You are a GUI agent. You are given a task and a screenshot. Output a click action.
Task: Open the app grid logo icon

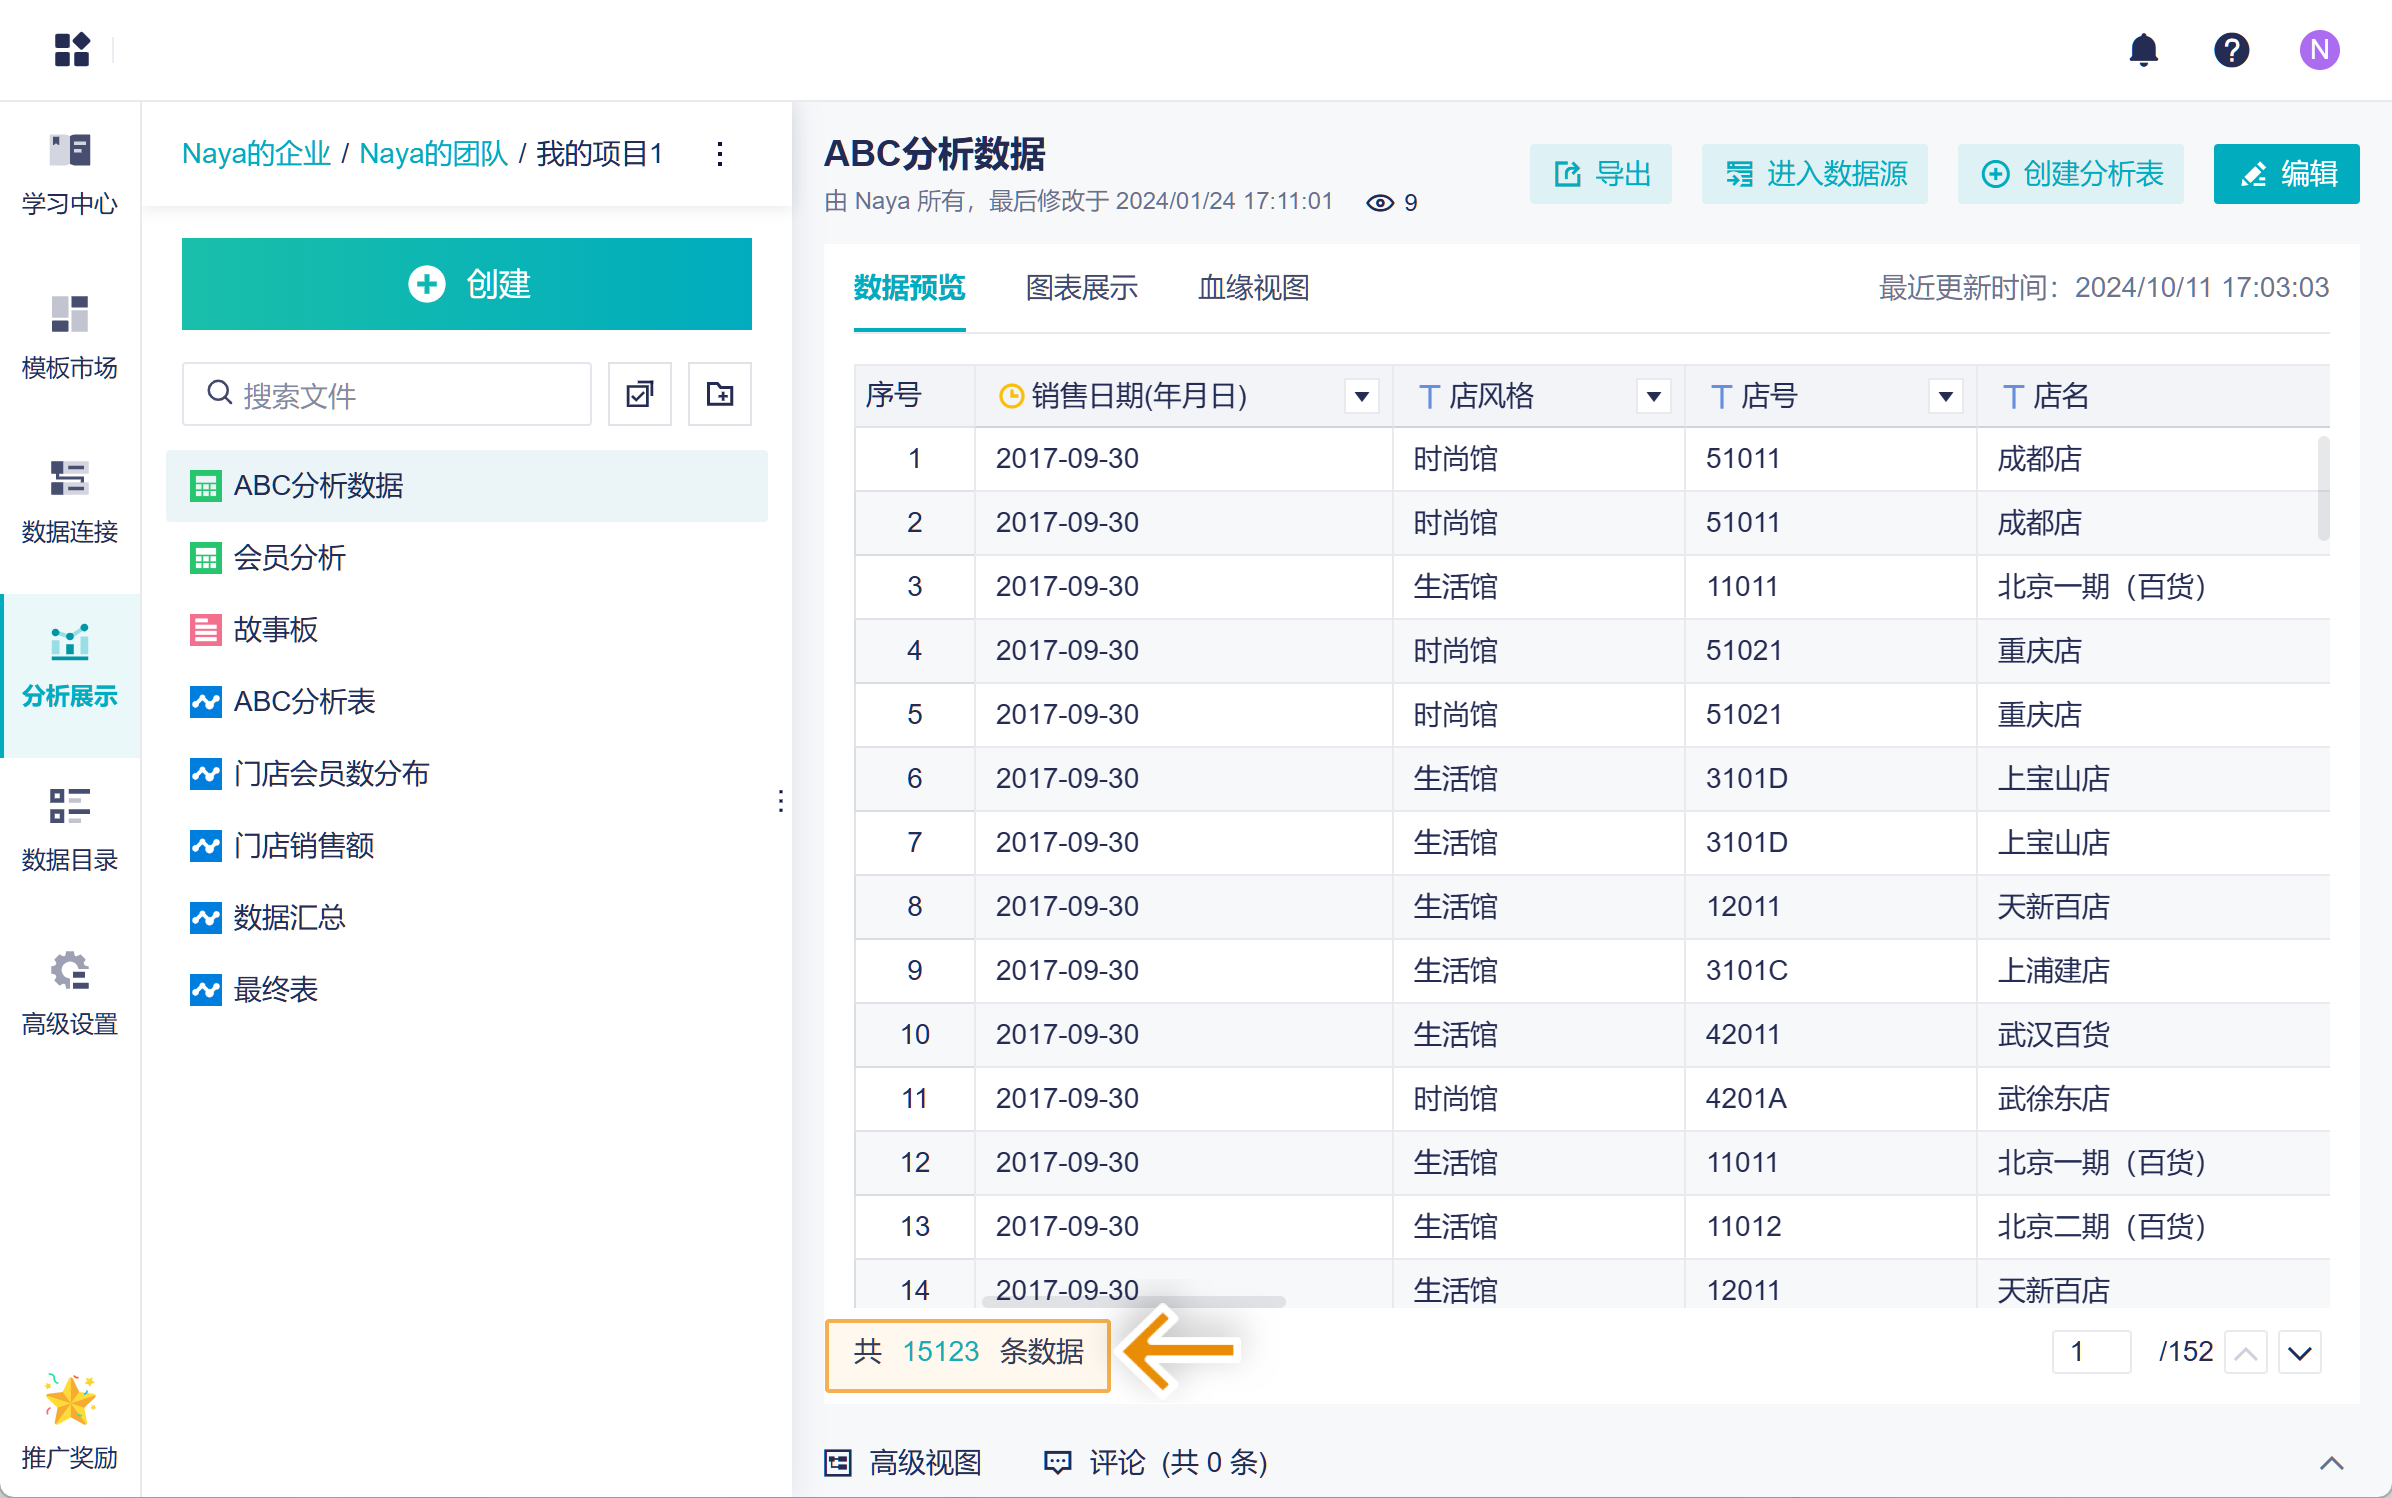pyautogui.click(x=72, y=50)
